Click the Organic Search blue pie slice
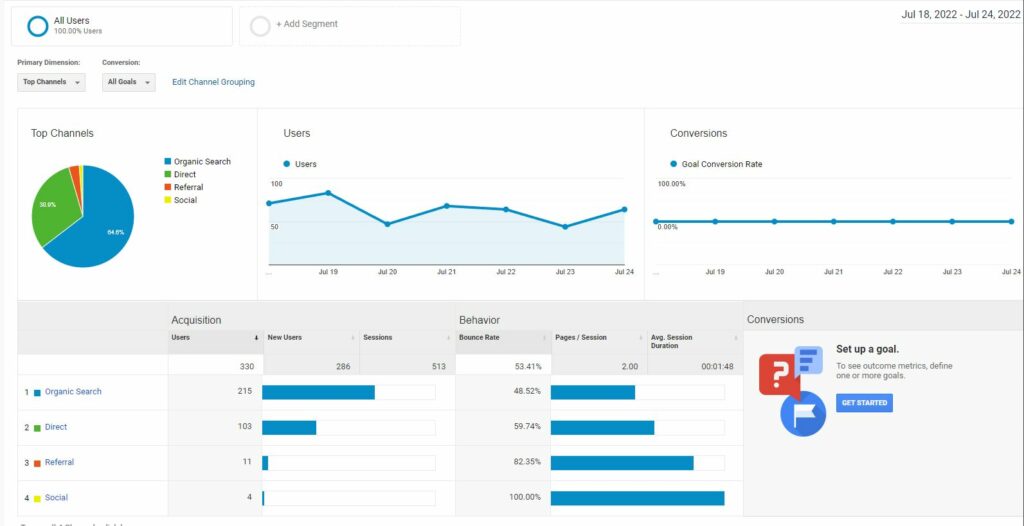This screenshot has height=526, width=1024. [100, 225]
